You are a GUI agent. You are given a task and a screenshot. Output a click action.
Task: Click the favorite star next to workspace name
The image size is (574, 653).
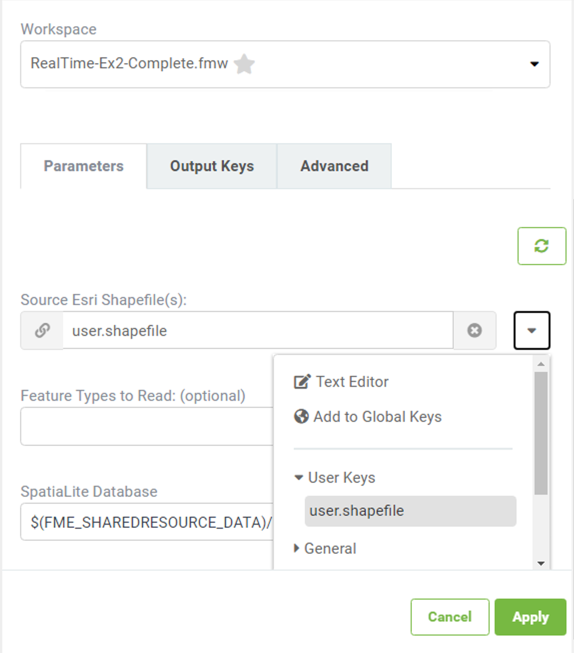(x=244, y=64)
